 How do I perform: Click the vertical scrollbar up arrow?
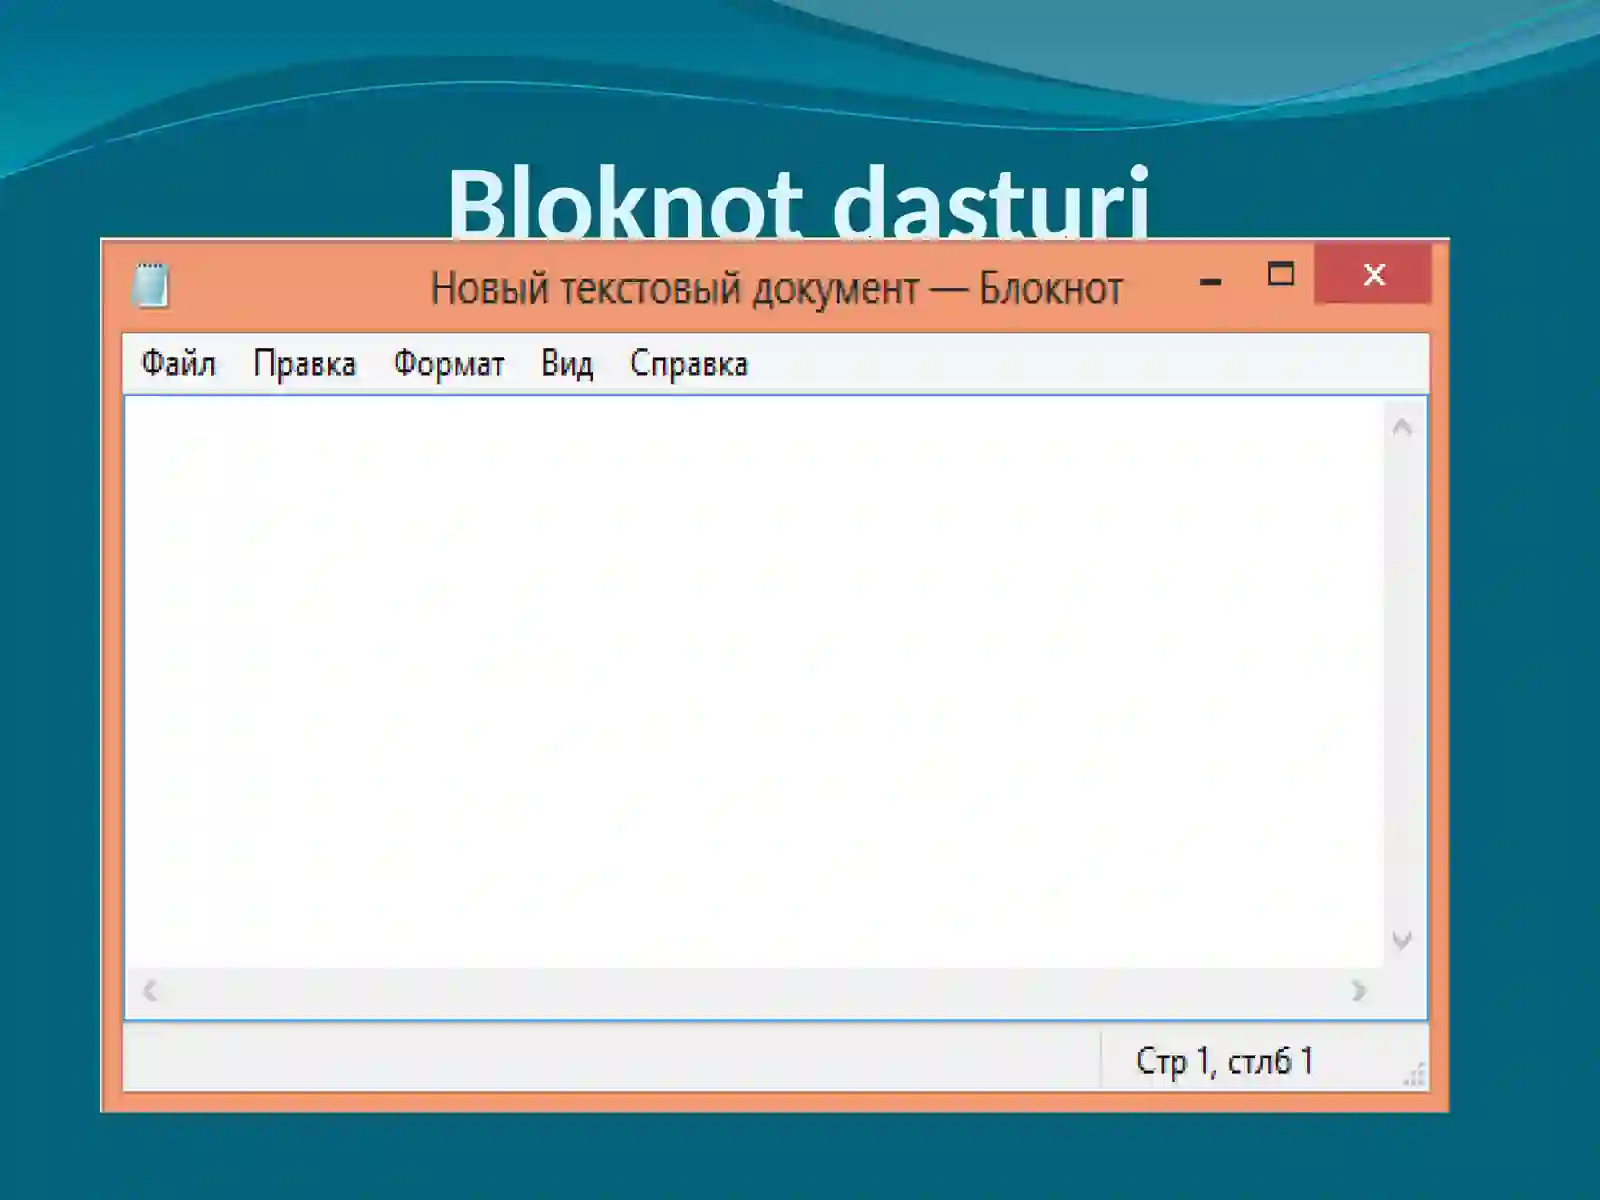[x=1402, y=428]
